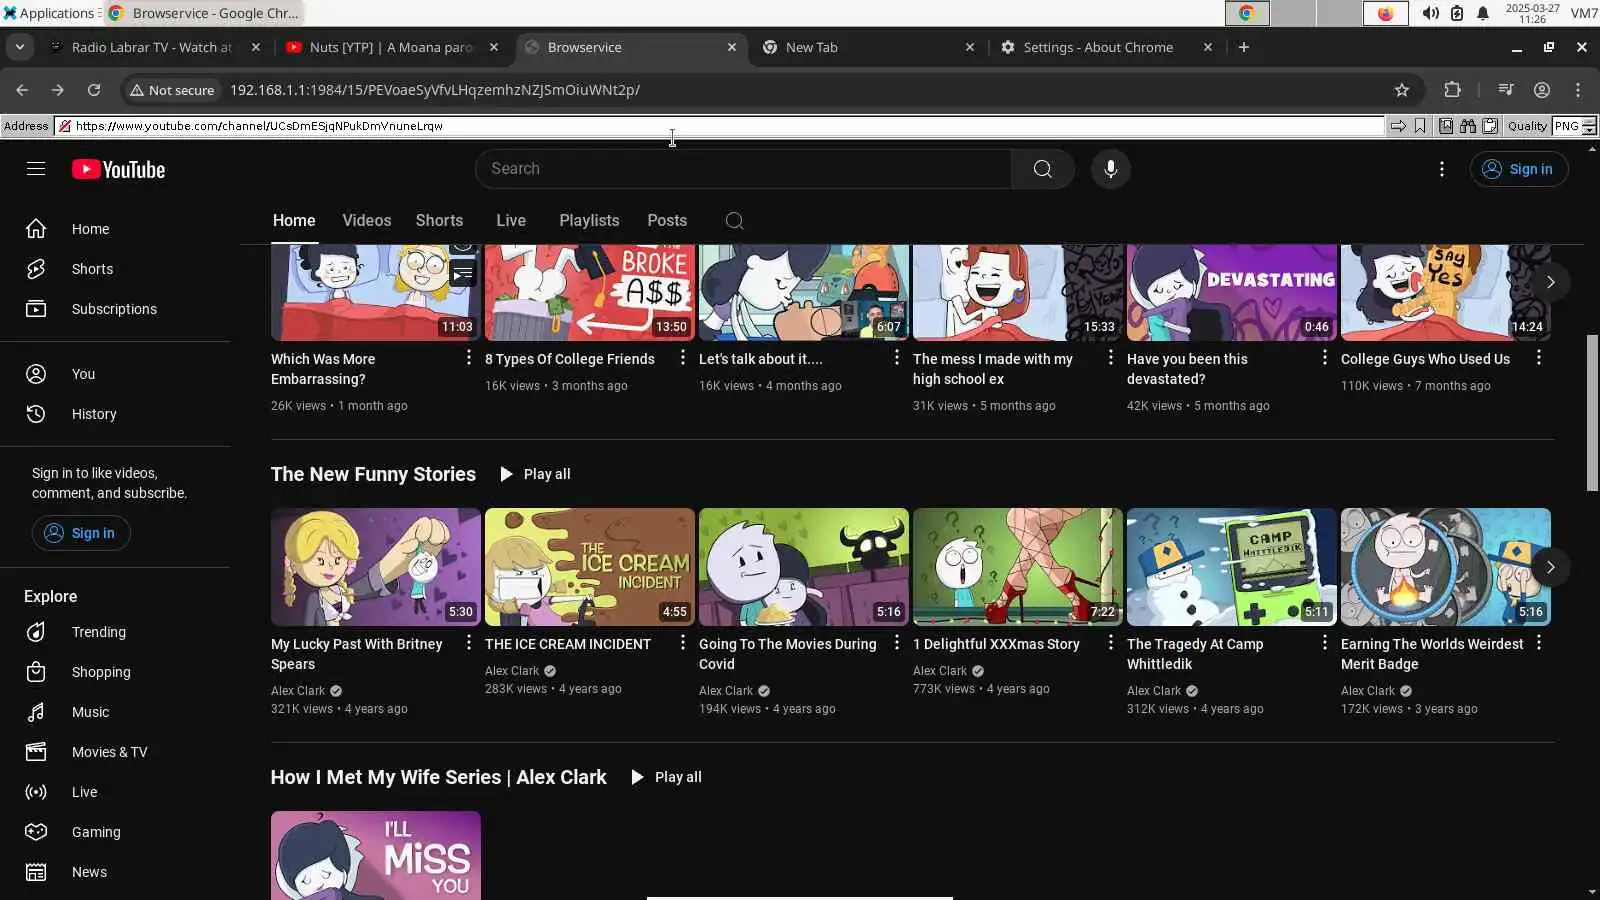
Task: Open the Browservice clipboard icon
Action: pyautogui.click(x=1490, y=126)
